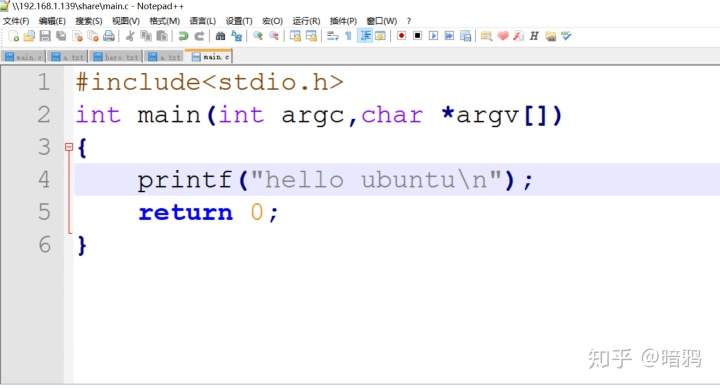Click the #include<stdio.h> line
This screenshot has width=720, height=388.
coord(209,83)
